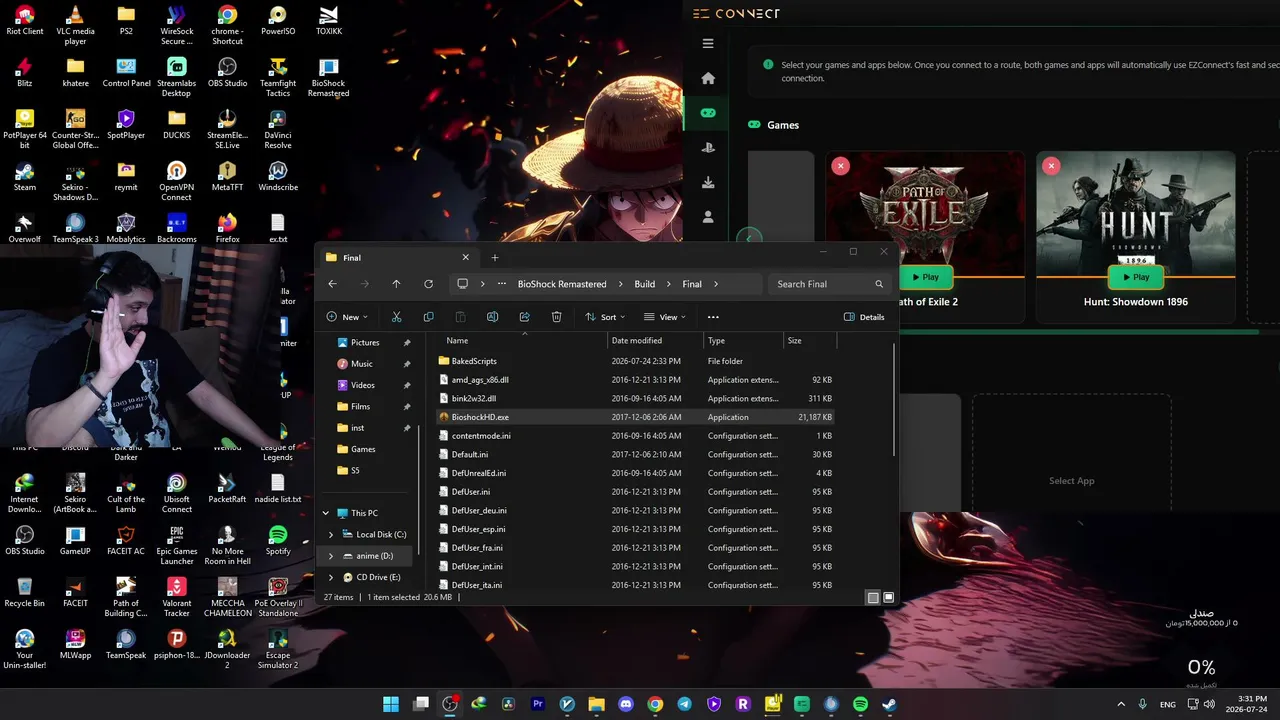Open the EZConnect games section
The width and height of the screenshot is (1280, 720).
[708, 113]
